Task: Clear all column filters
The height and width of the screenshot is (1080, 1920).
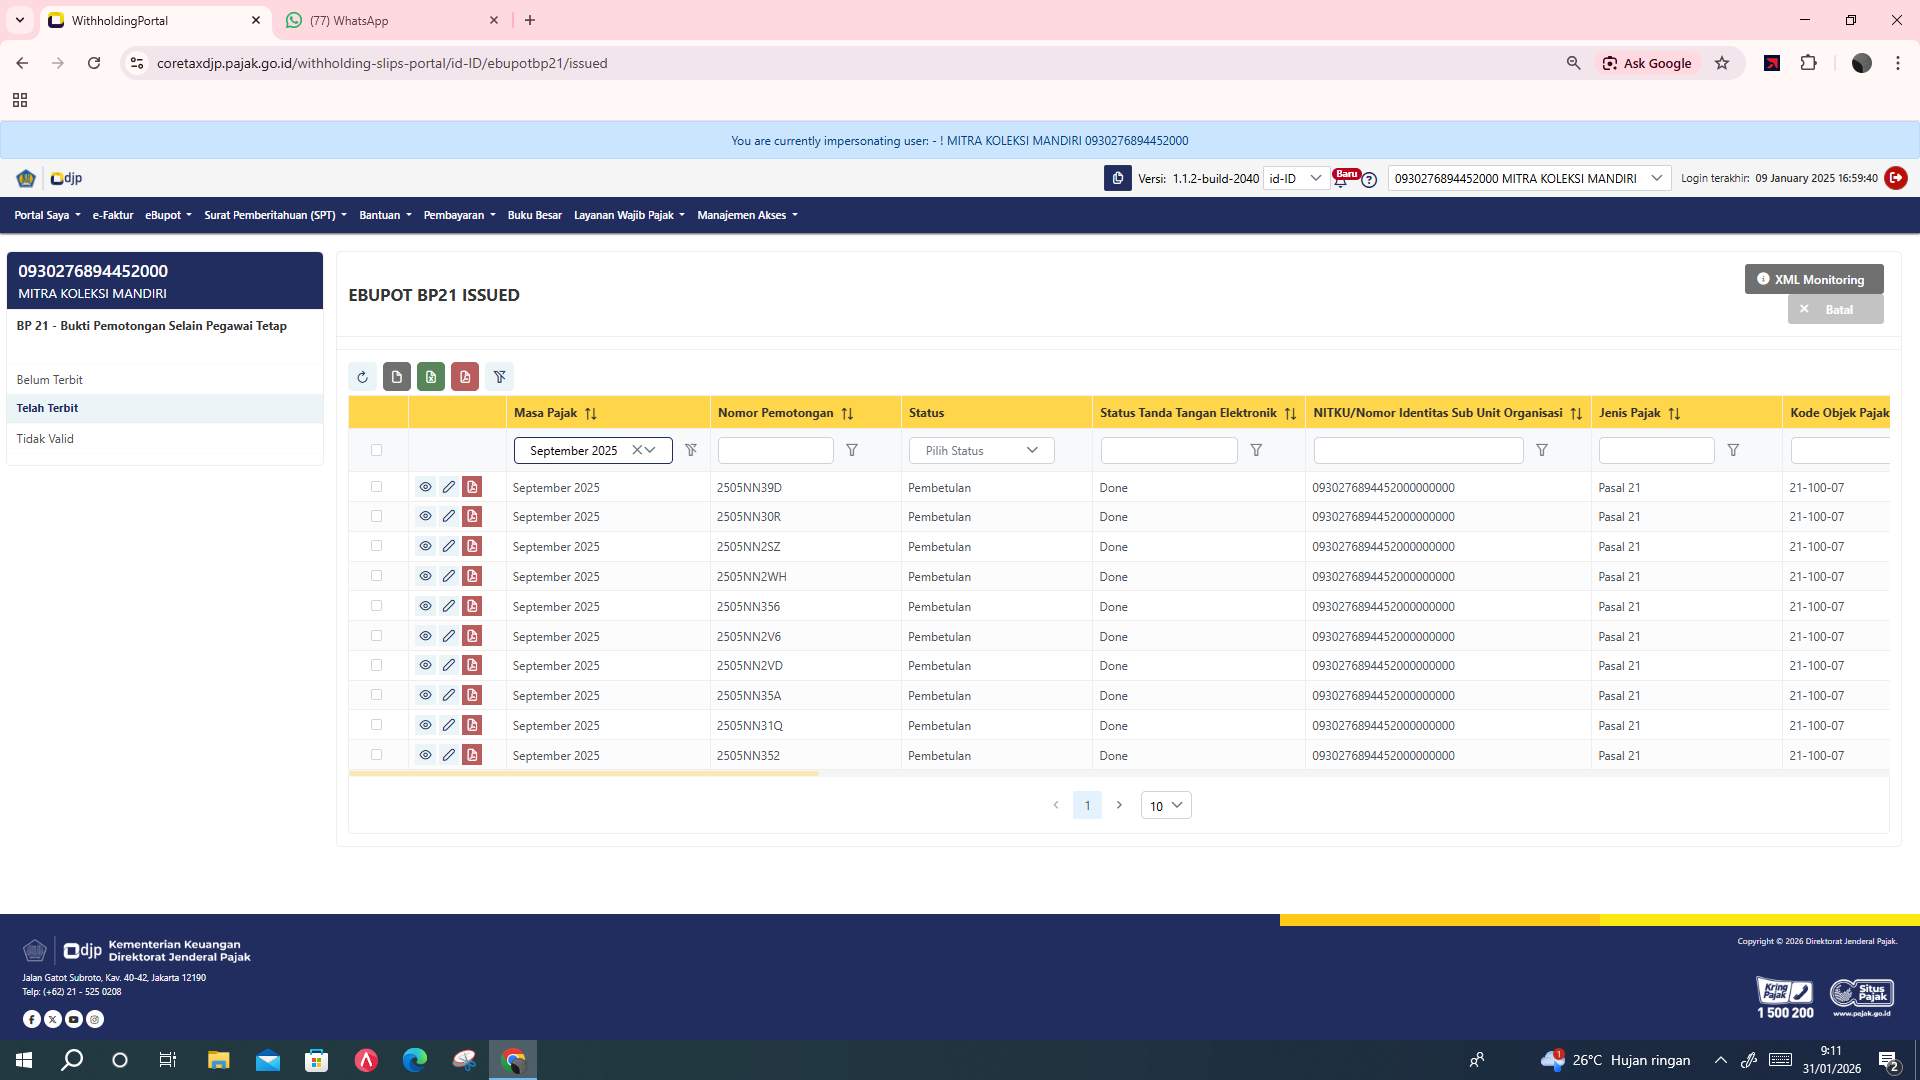Action: (x=500, y=377)
